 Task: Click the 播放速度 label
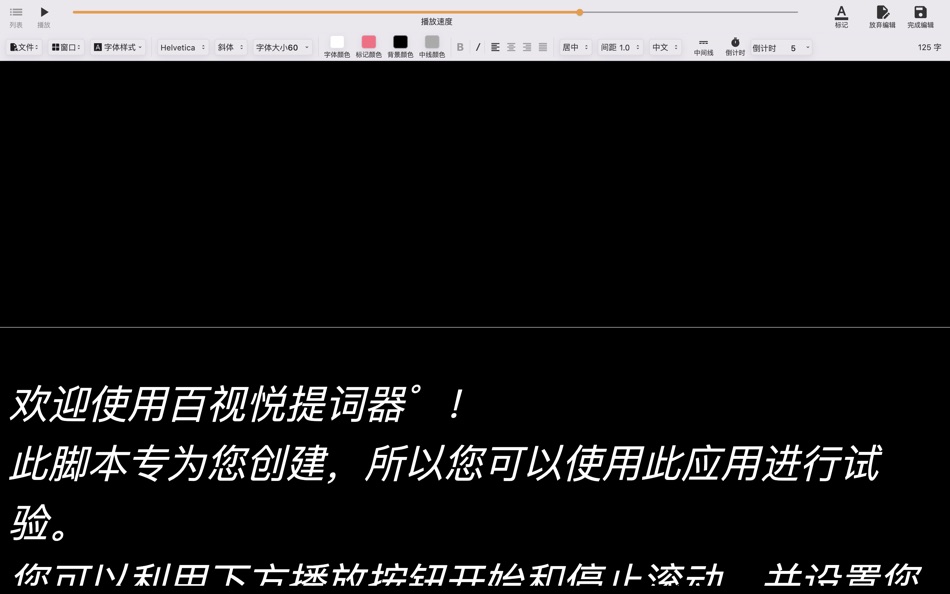click(437, 21)
